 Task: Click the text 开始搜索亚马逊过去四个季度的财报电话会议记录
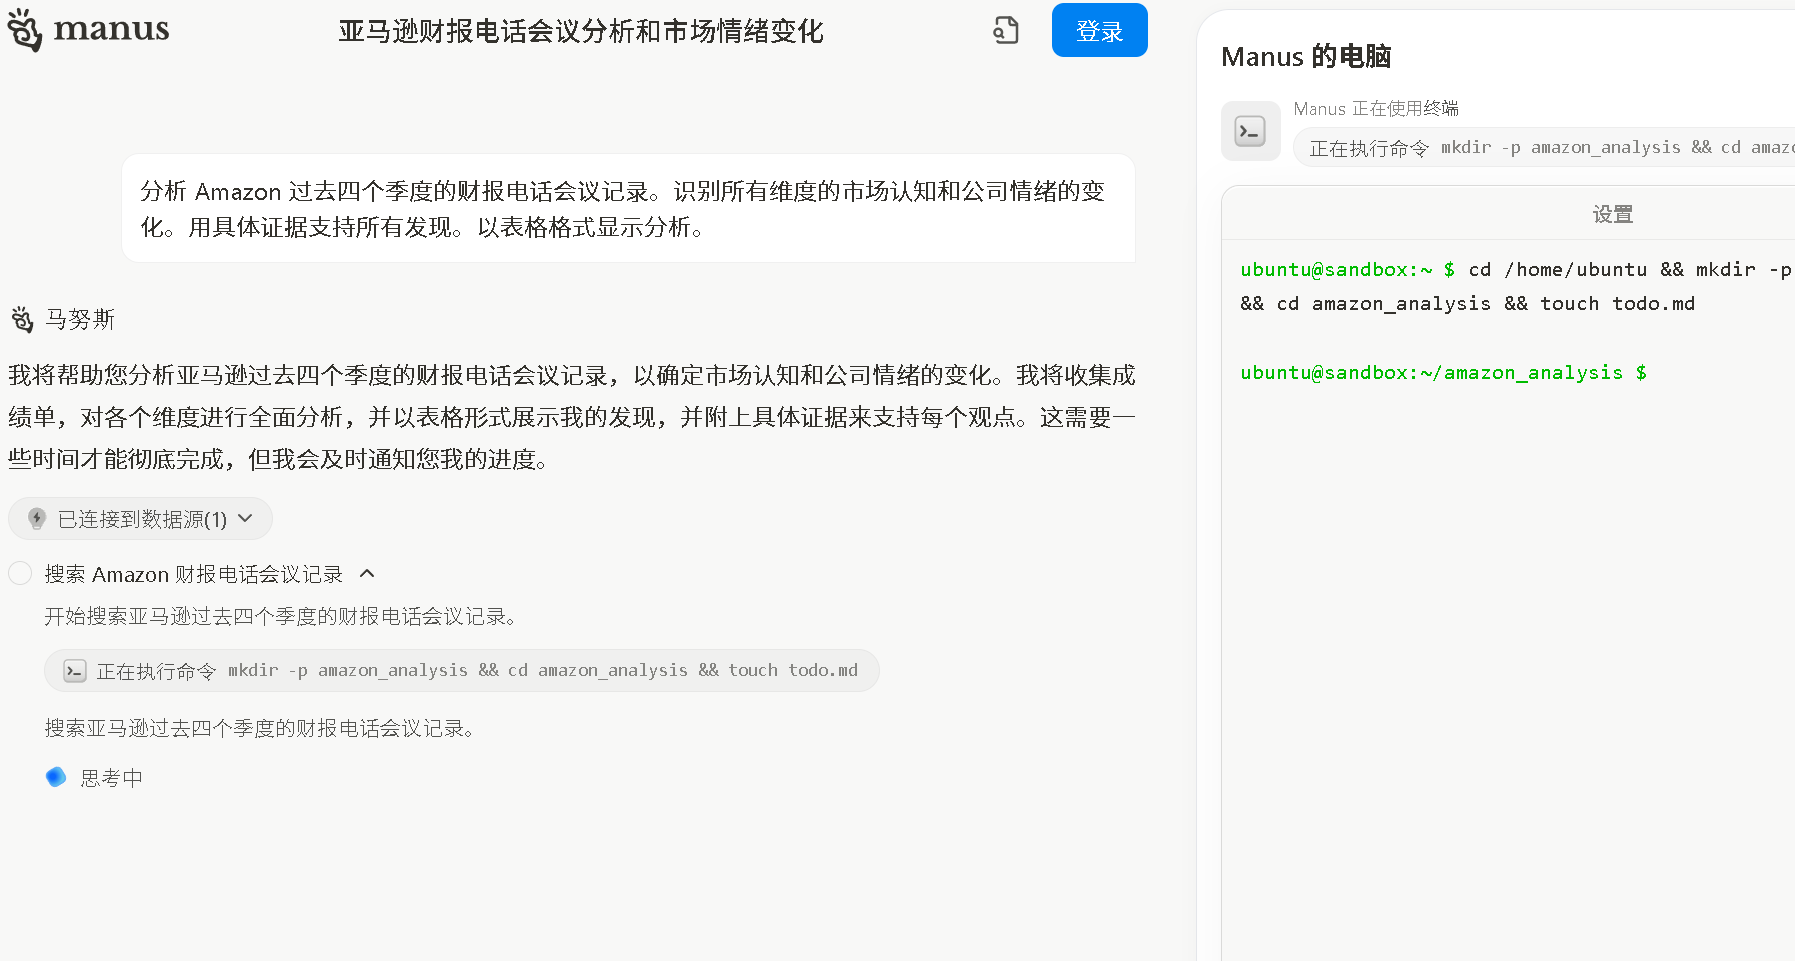coord(281,616)
